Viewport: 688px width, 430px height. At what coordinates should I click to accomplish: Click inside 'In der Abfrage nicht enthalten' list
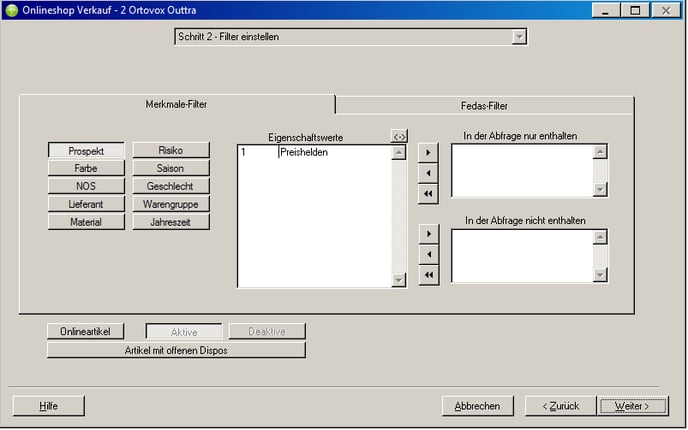click(523, 256)
